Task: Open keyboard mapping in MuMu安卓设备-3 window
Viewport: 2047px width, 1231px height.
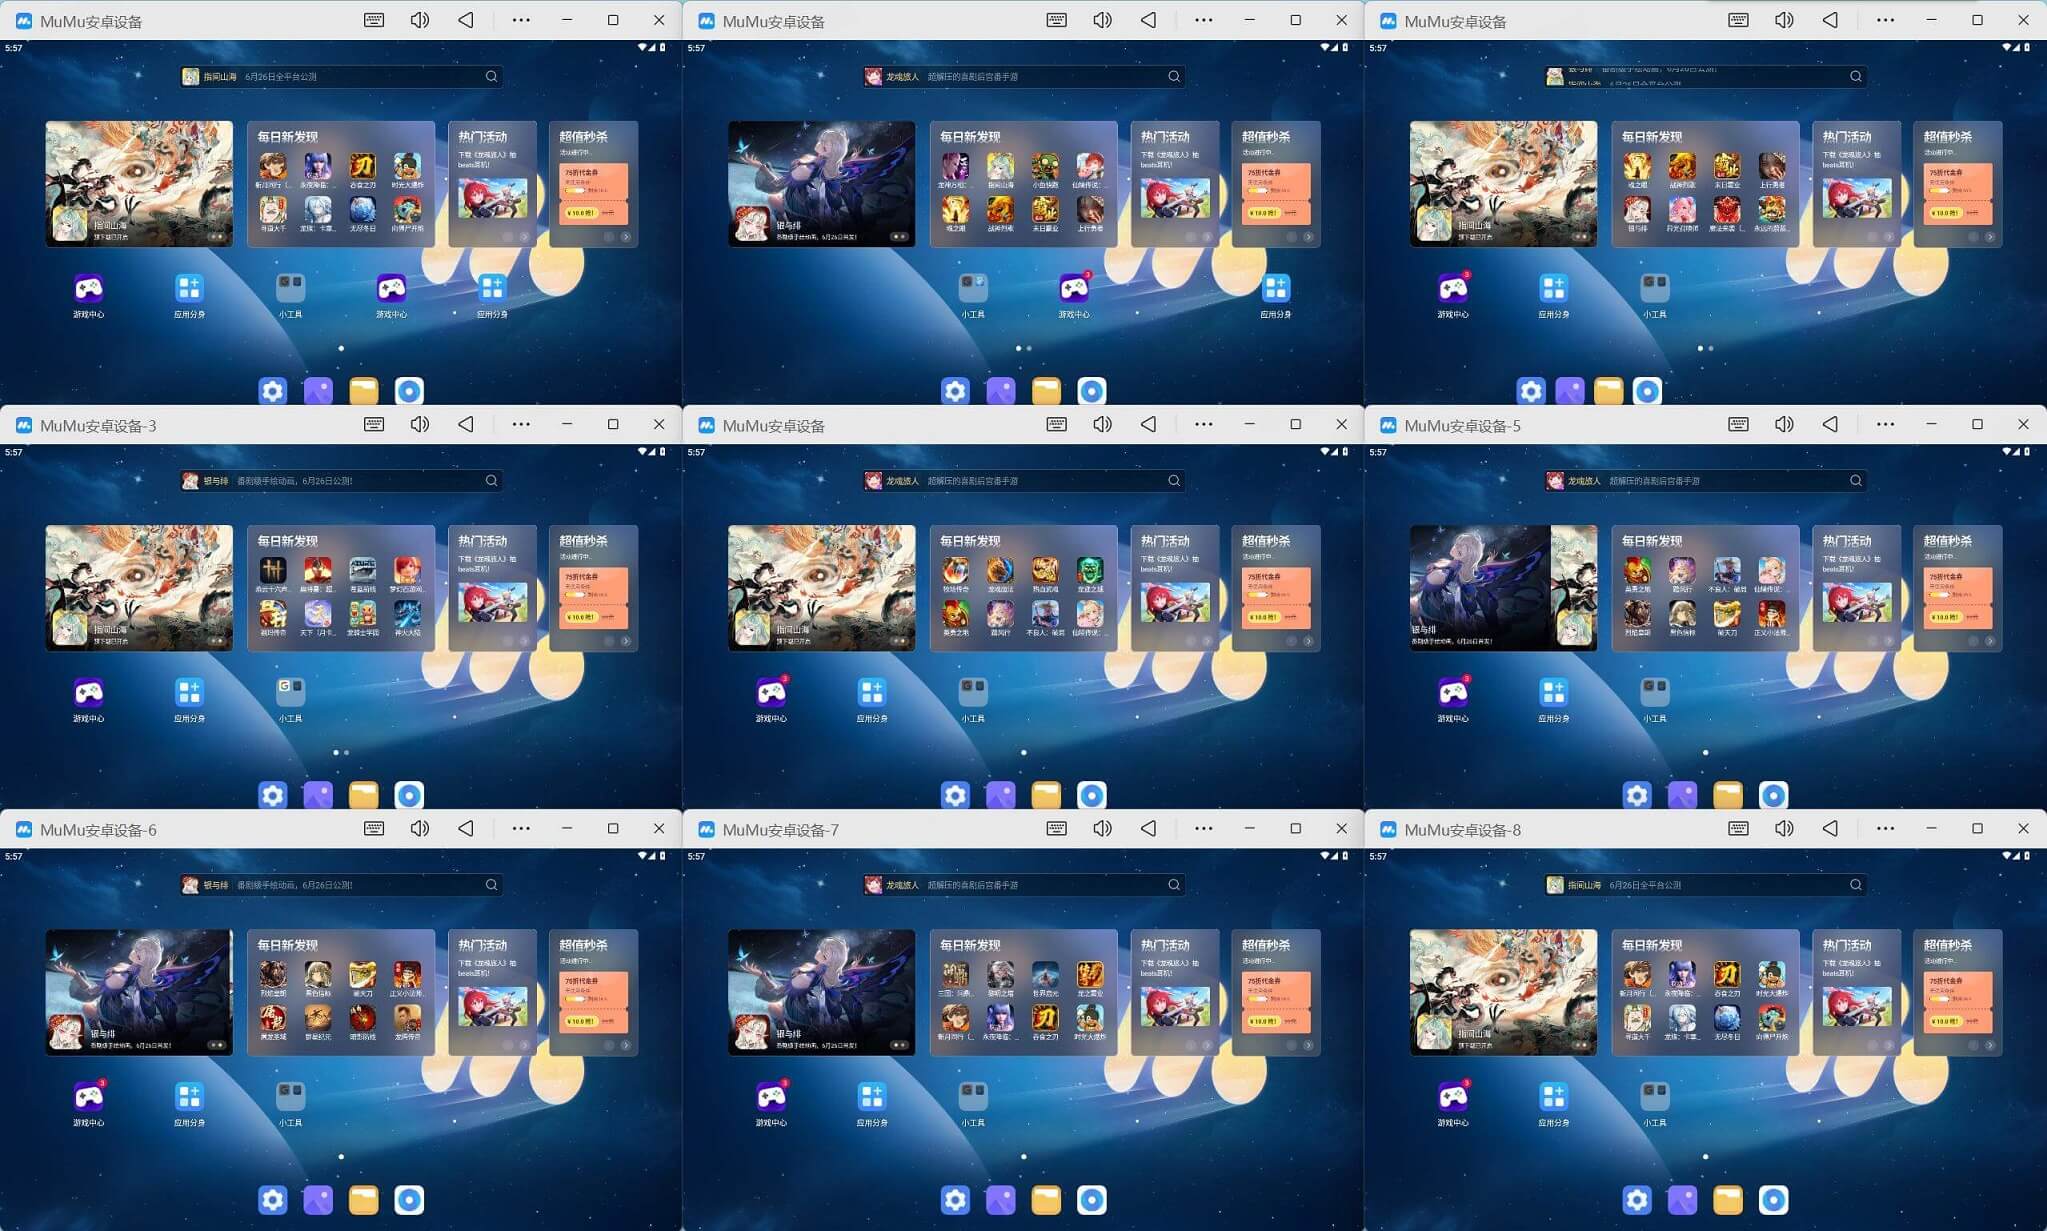Action: [x=374, y=424]
